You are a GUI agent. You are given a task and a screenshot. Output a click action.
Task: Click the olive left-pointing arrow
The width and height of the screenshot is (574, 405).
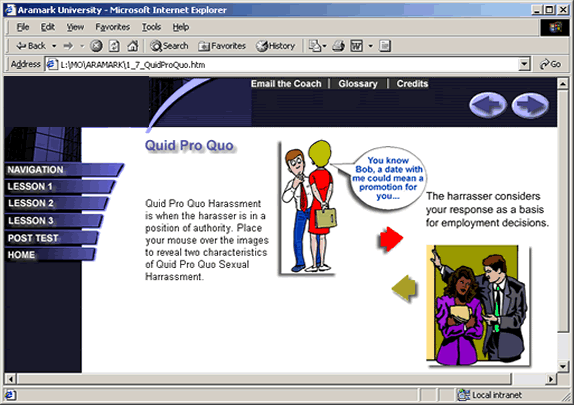(404, 289)
